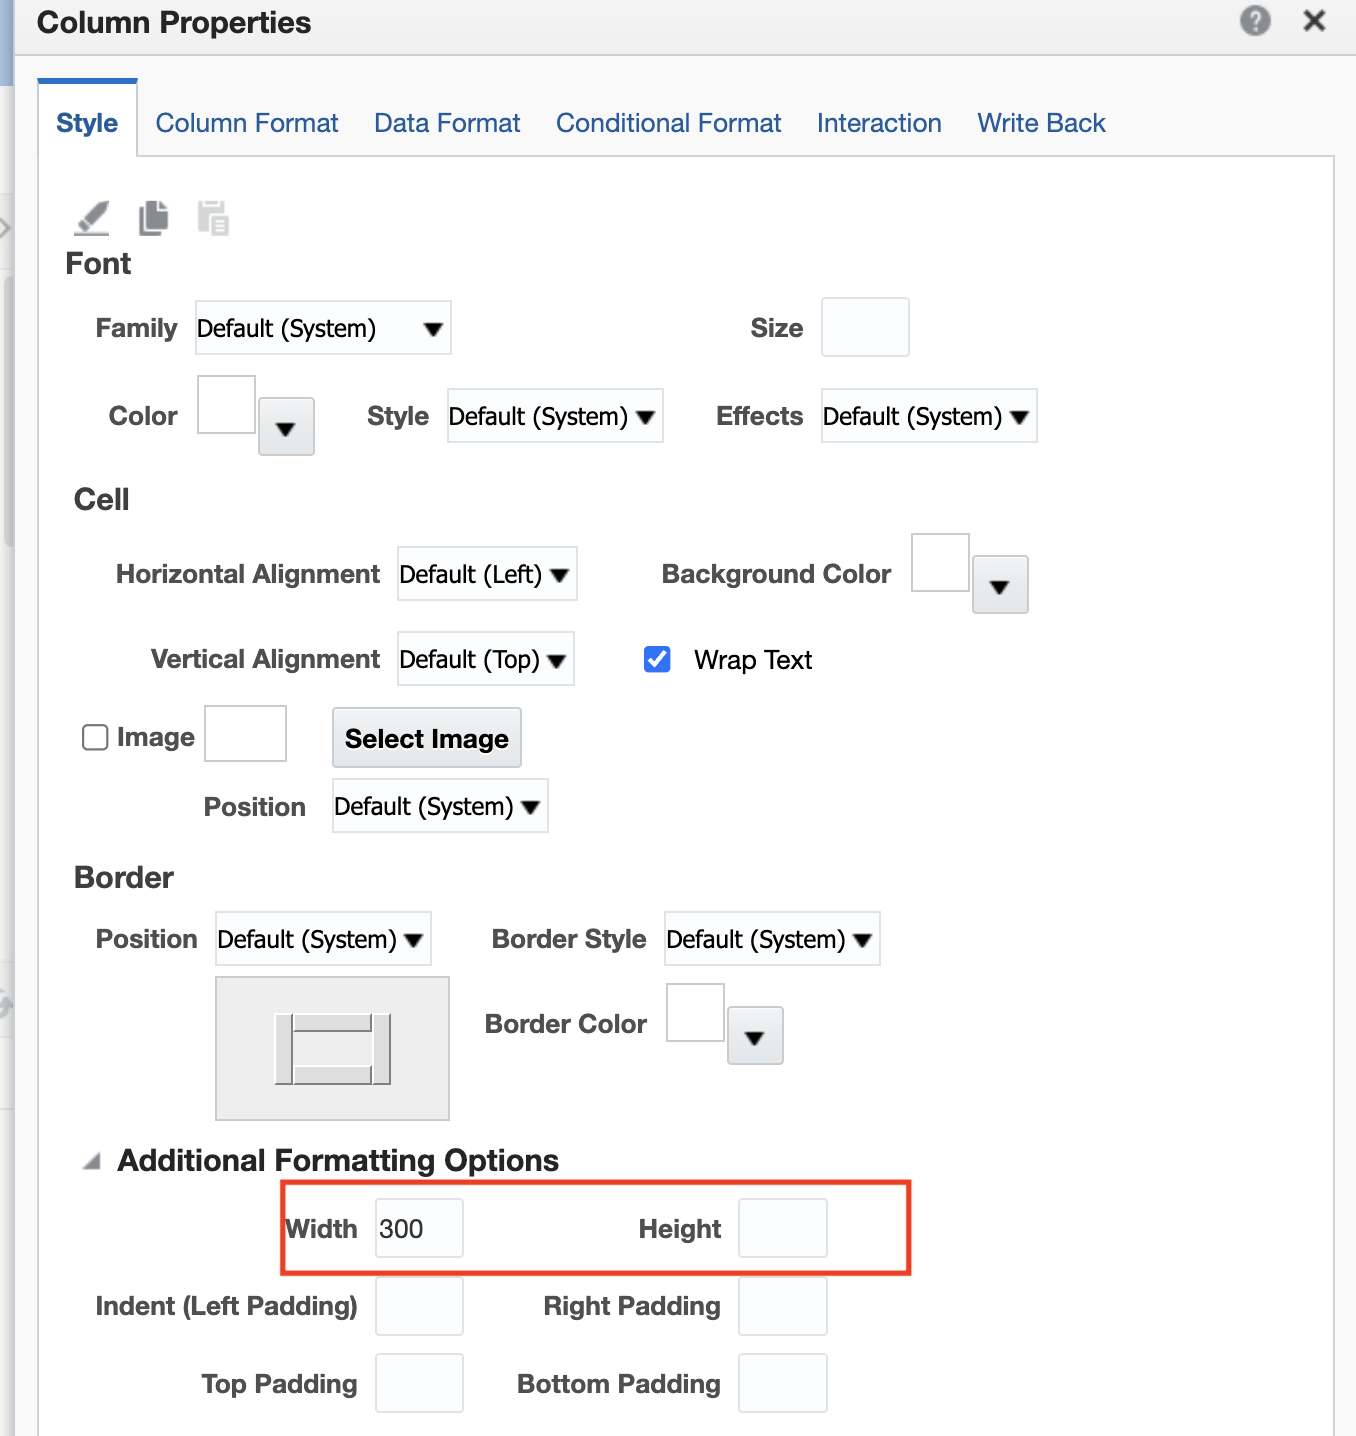The height and width of the screenshot is (1436, 1356).
Task: Click the clear cell format eraser icon
Action: [92, 218]
